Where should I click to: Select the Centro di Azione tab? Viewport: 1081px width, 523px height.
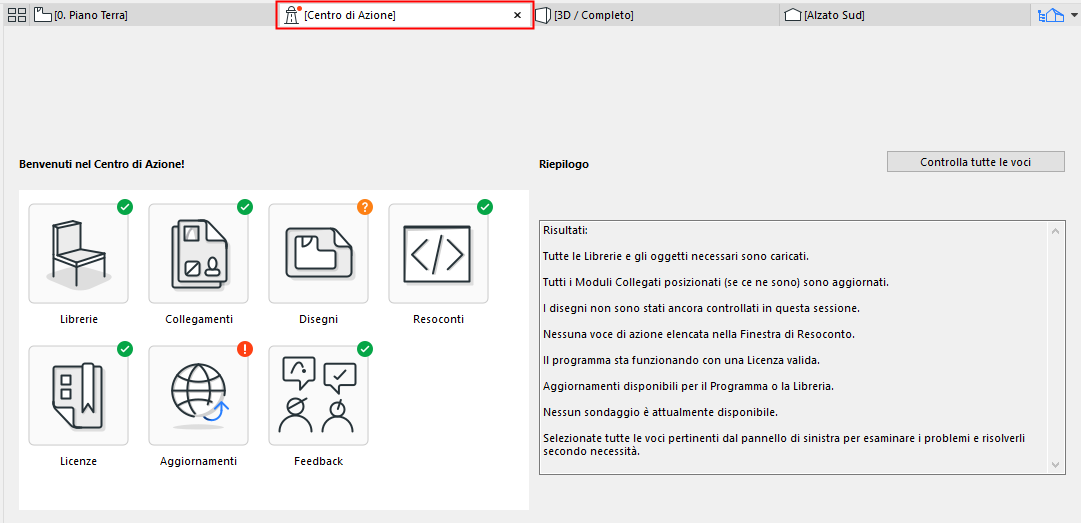[x=405, y=15]
